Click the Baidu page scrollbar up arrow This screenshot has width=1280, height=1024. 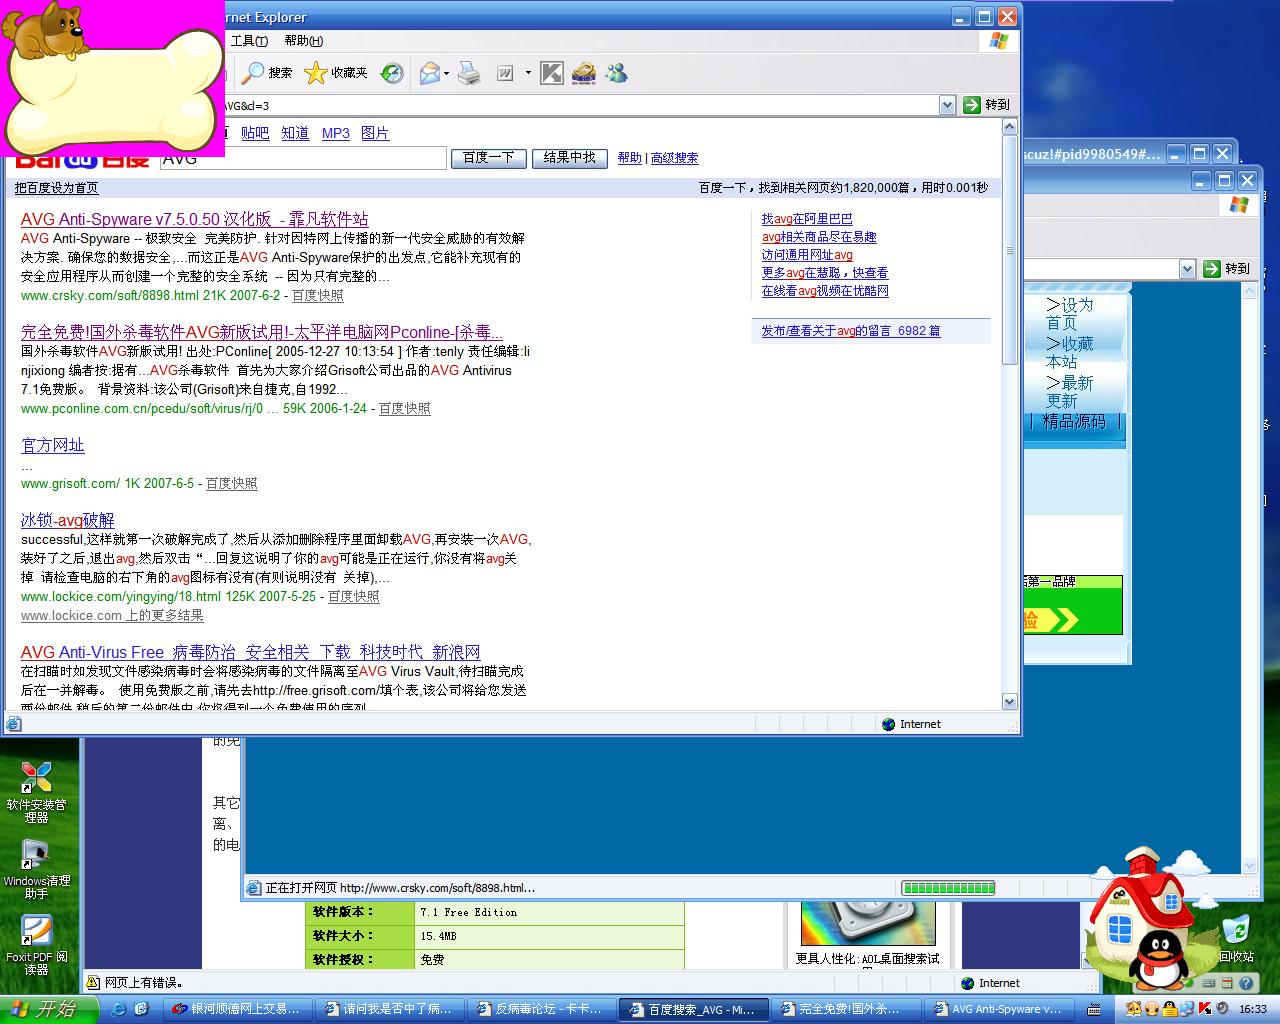[x=1009, y=127]
